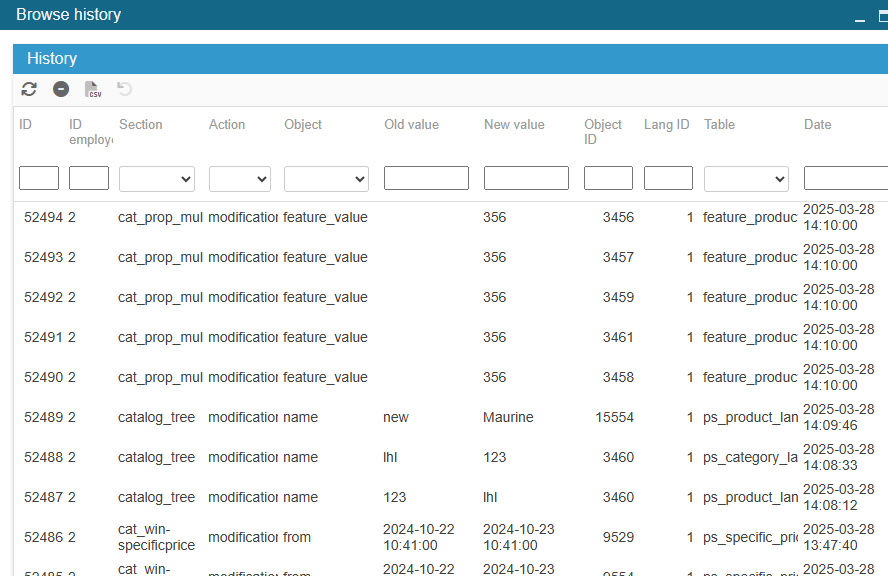Export history to CSV file
The height and width of the screenshot is (576, 888).
[93, 89]
